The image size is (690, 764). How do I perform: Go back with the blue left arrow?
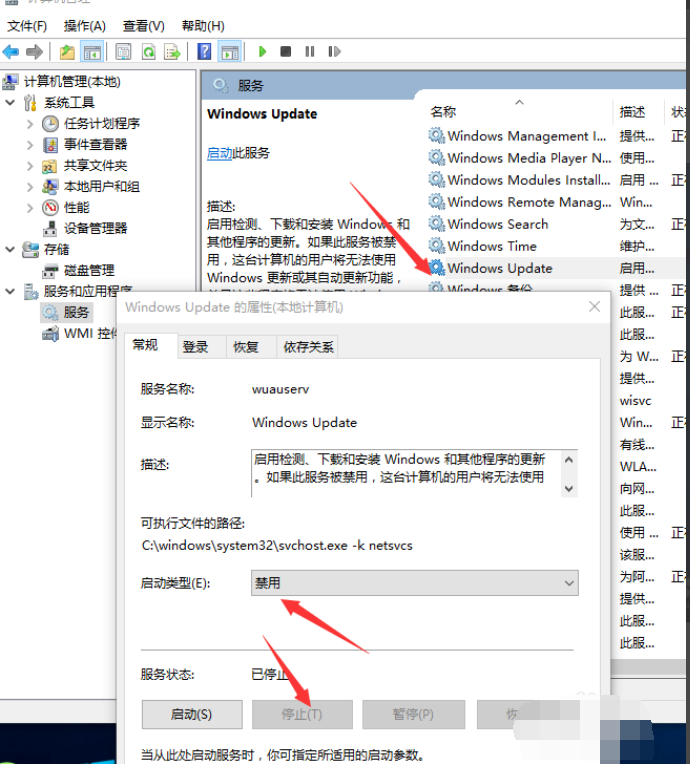pos(11,51)
